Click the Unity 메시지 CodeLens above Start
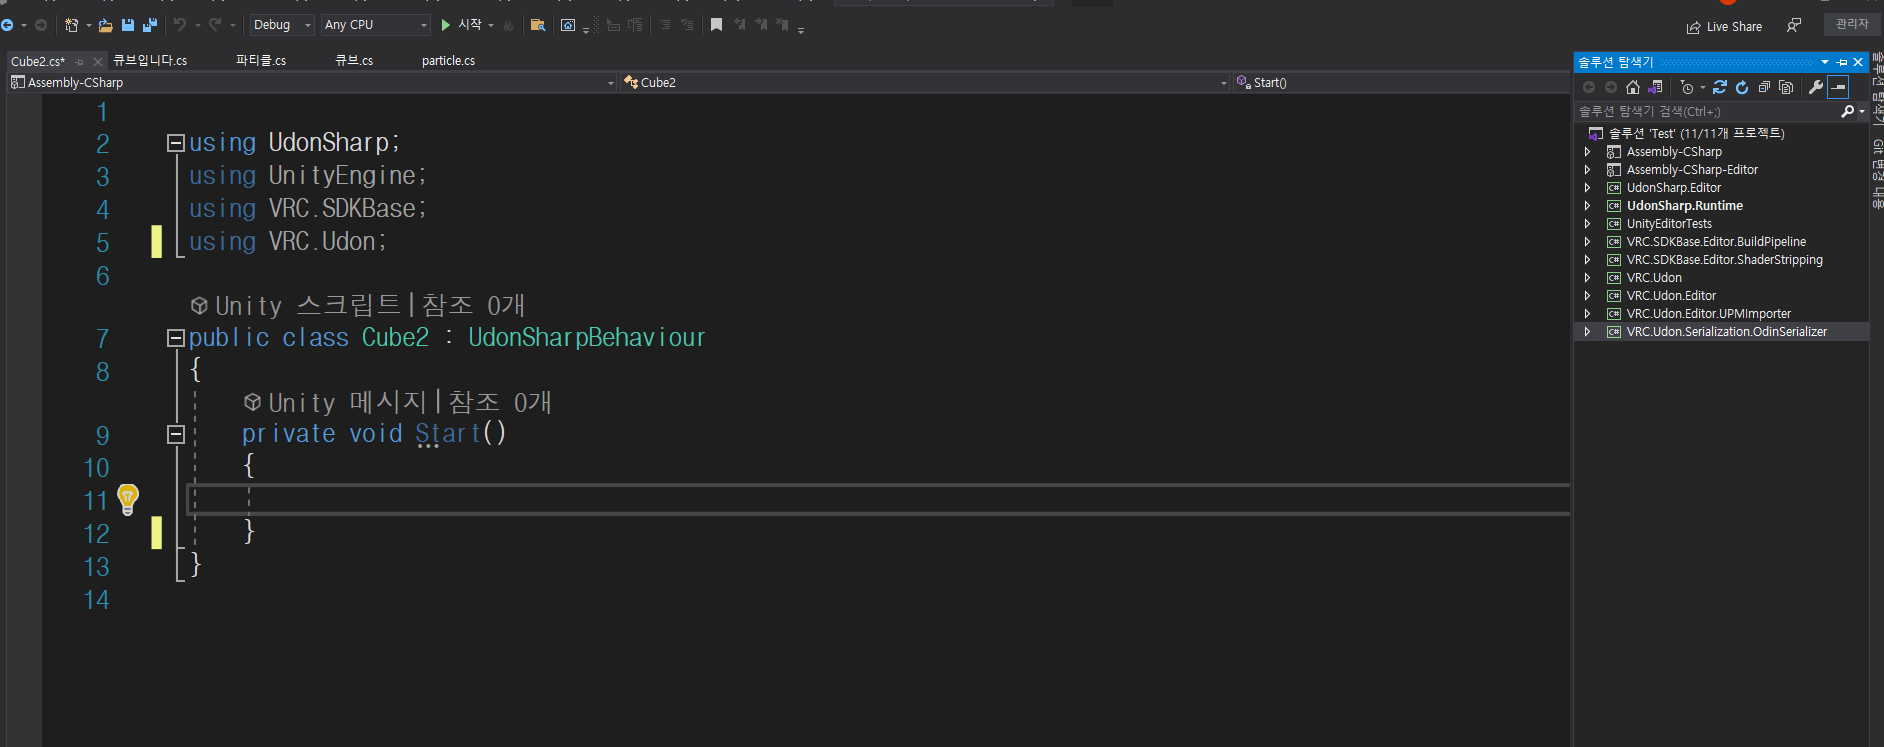The height and width of the screenshot is (747, 1884). coord(398,402)
